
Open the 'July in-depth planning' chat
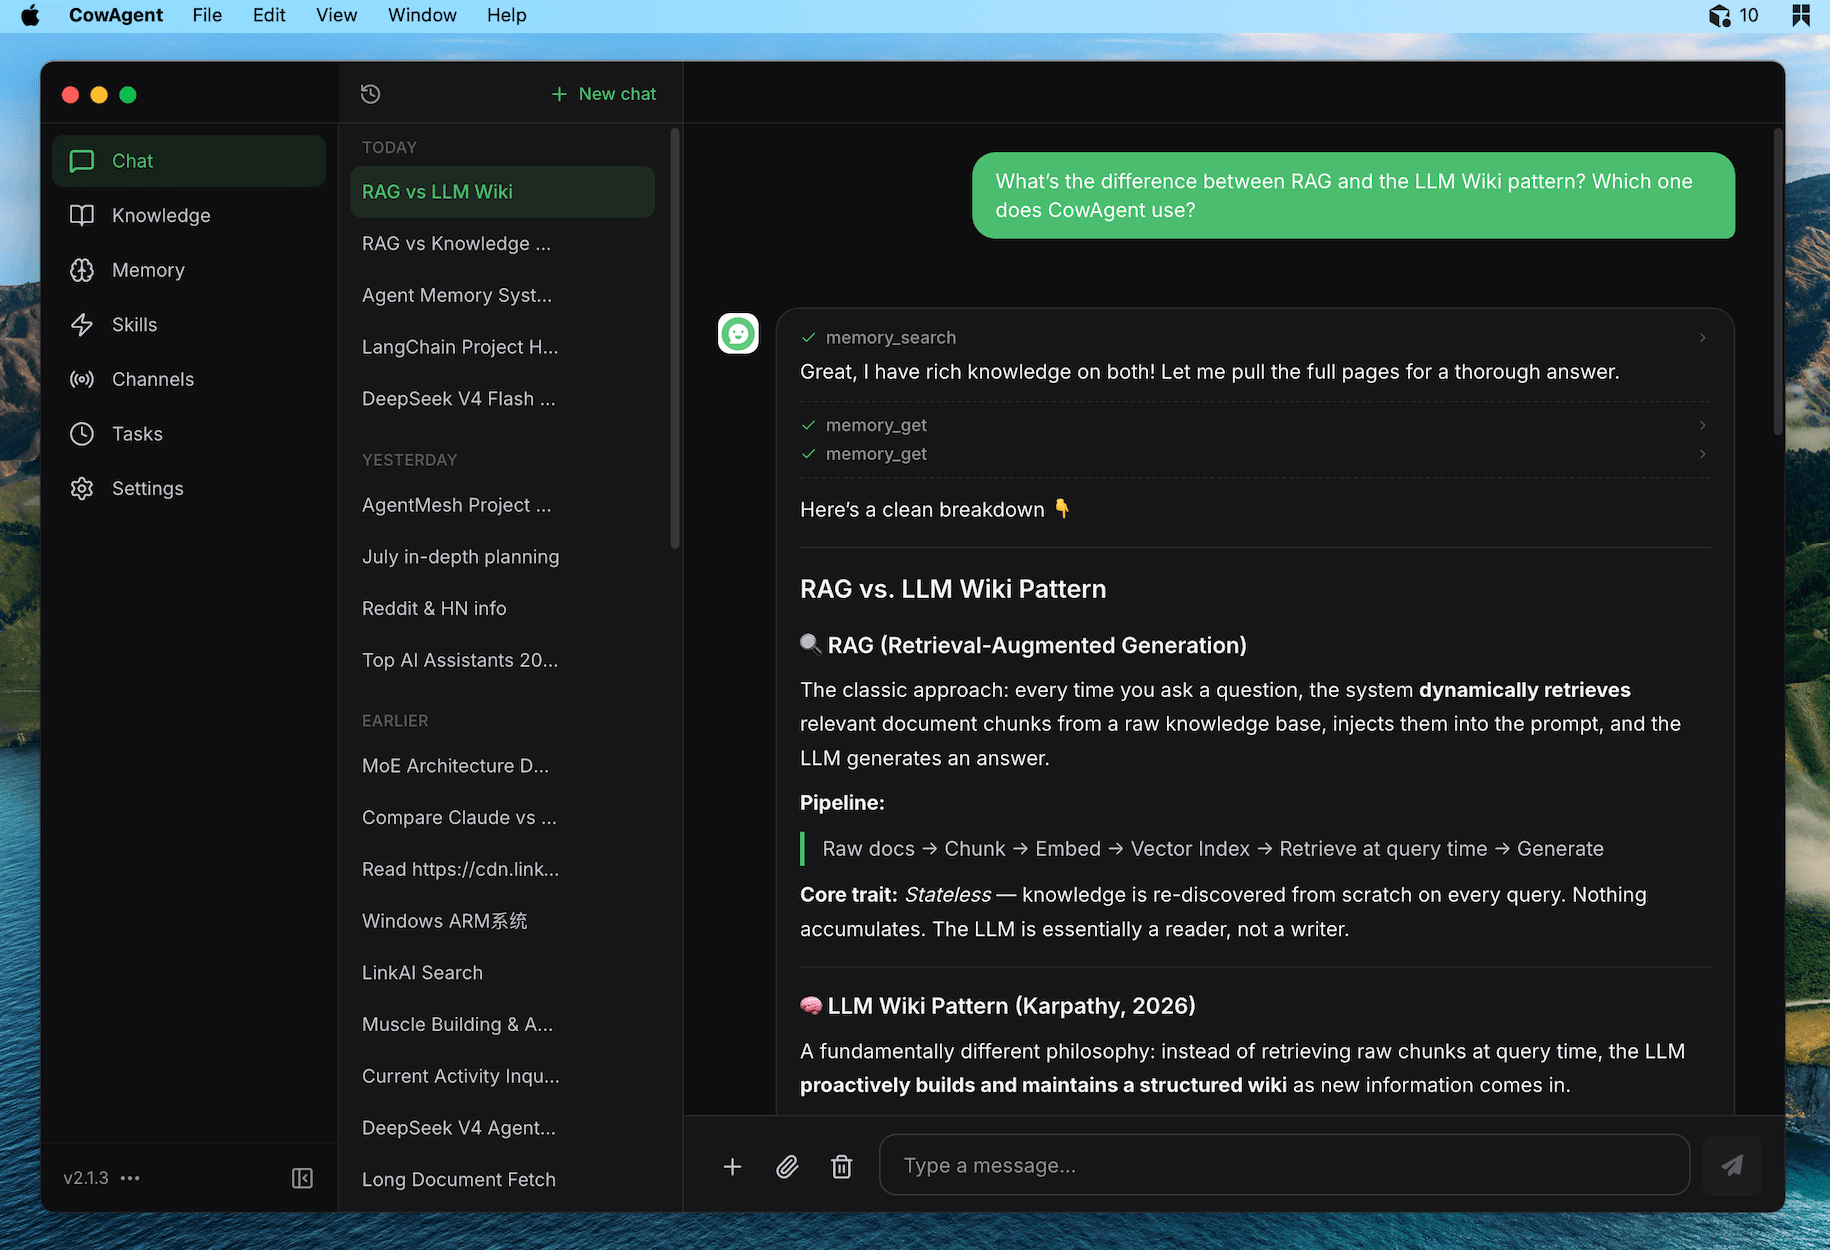pos(502,557)
